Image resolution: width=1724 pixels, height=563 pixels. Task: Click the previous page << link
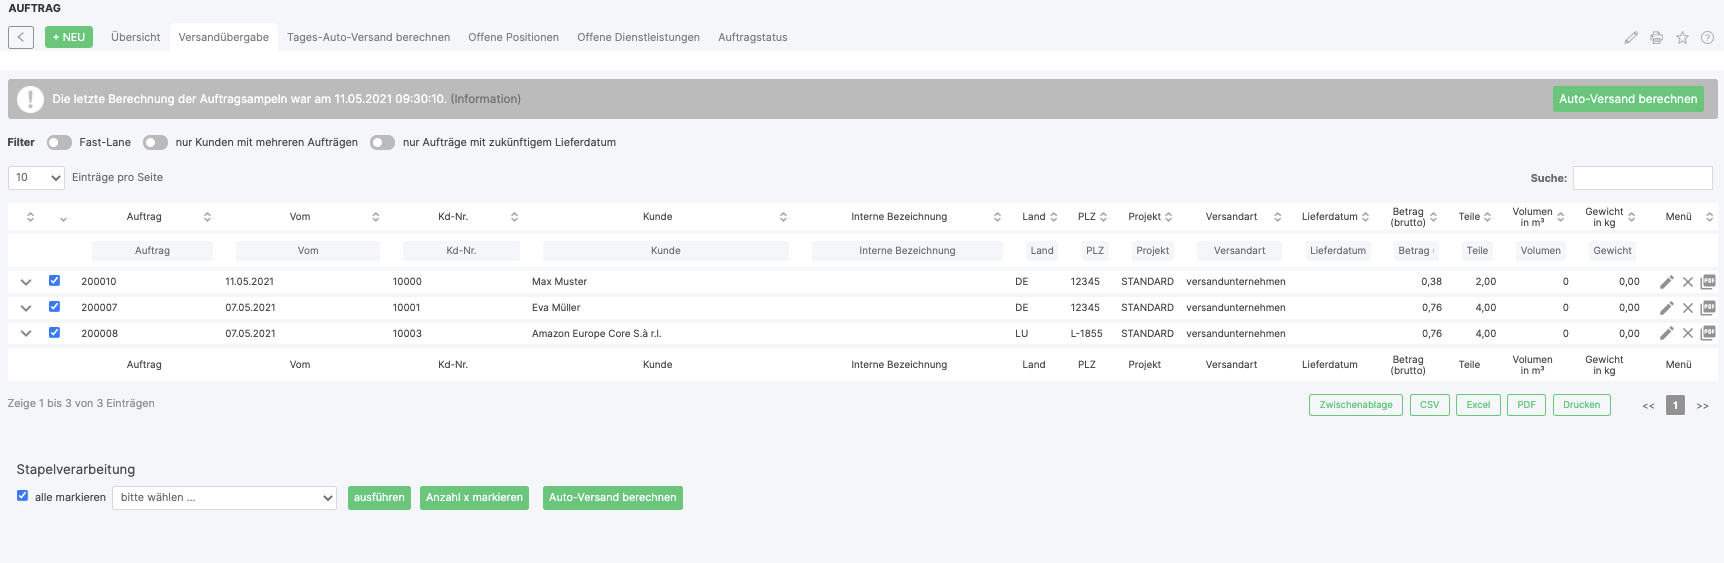(1648, 406)
